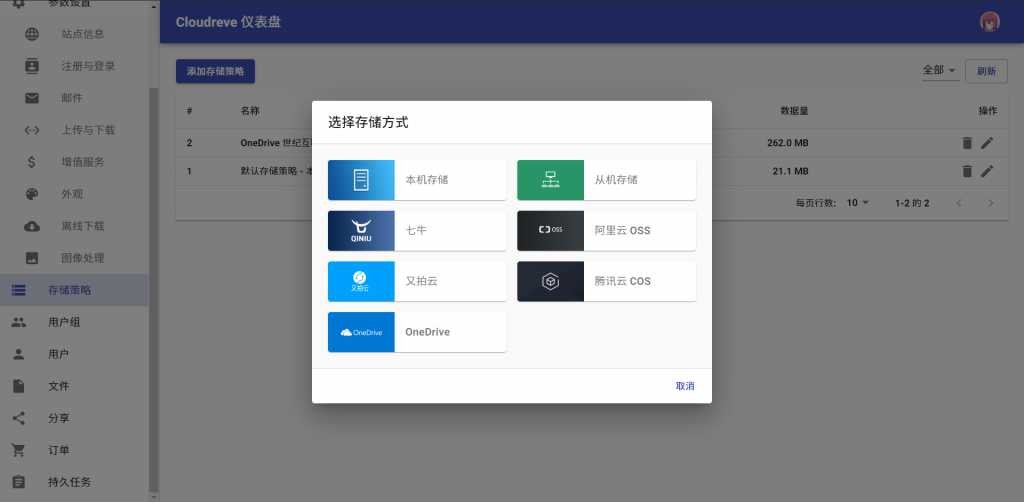Screen dimensions: 1024x502
Task: Select the 本机存储 local storage icon
Action: point(361,180)
